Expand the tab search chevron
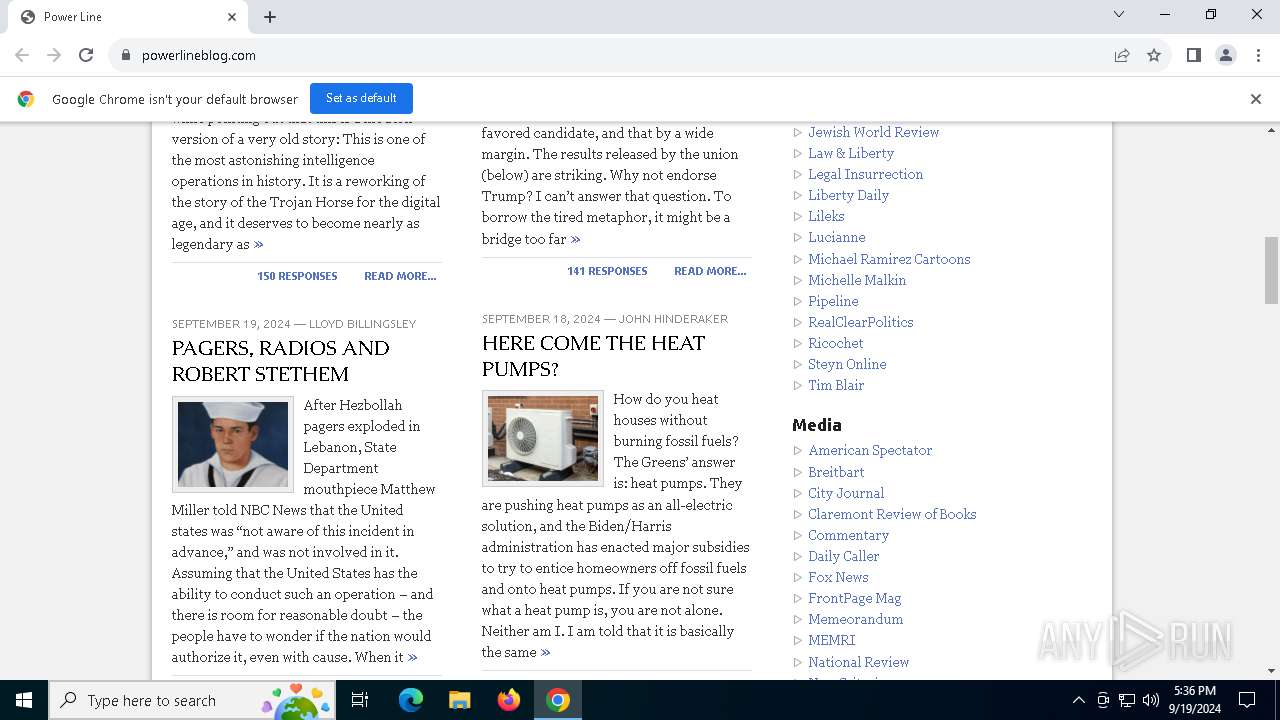This screenshot has height=720, width=1280. [x=1119, y=14]
